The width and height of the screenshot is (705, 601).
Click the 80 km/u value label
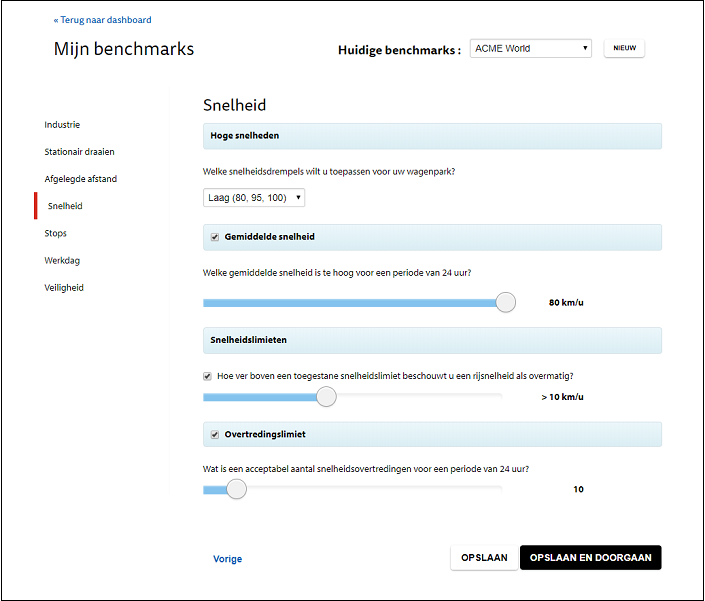click(x=566, y=303)
